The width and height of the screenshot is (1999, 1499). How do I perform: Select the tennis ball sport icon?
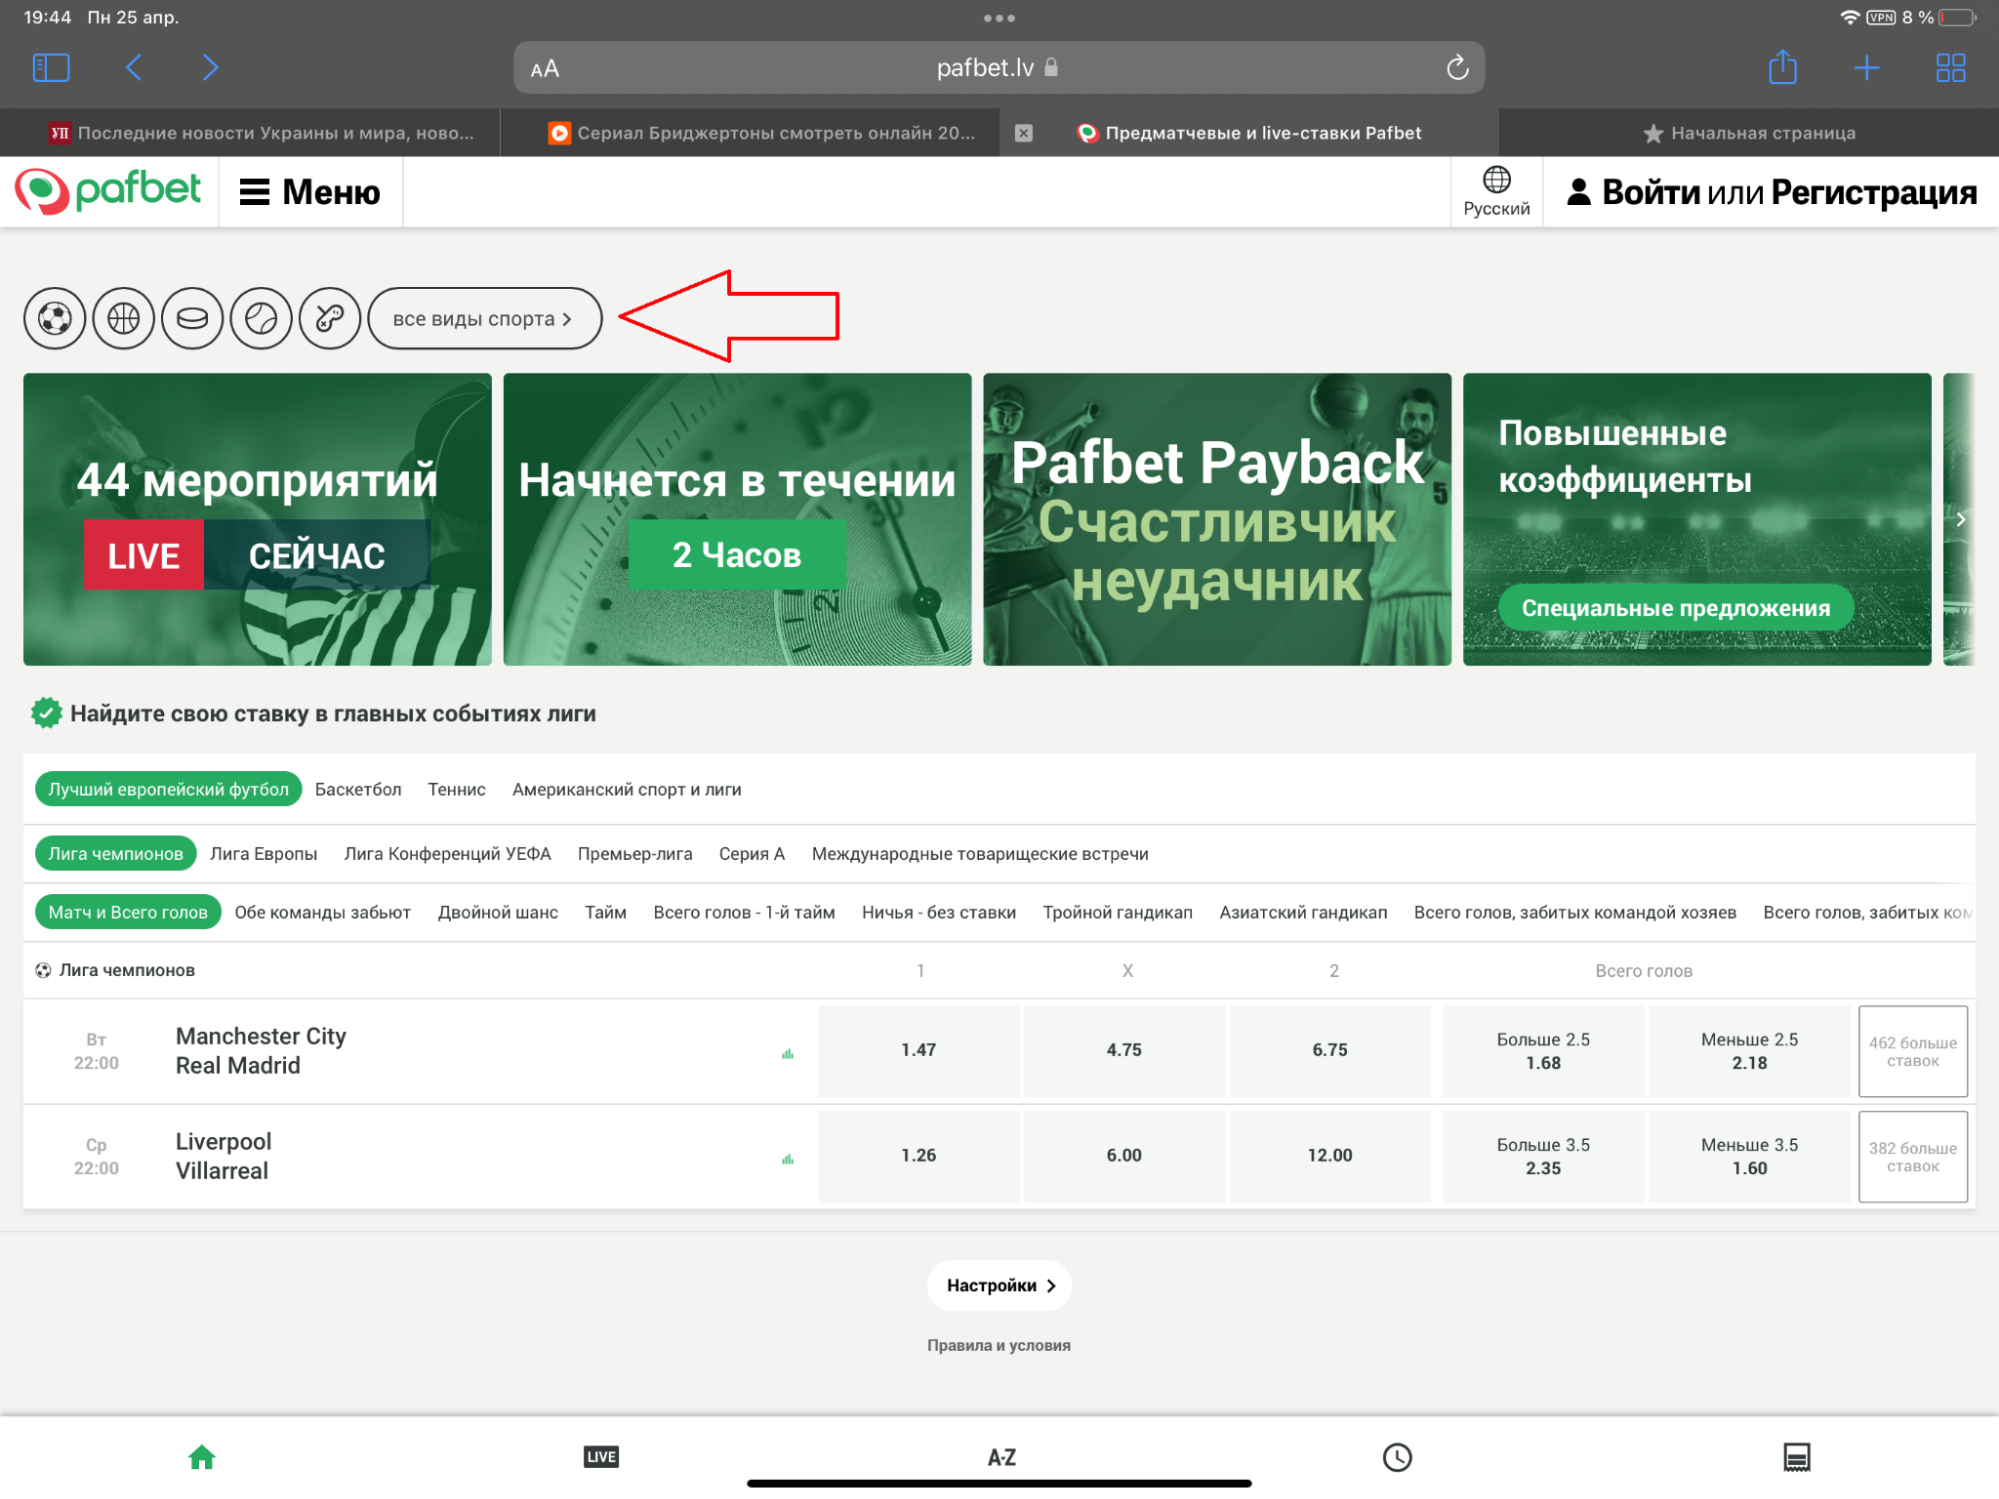261,319
